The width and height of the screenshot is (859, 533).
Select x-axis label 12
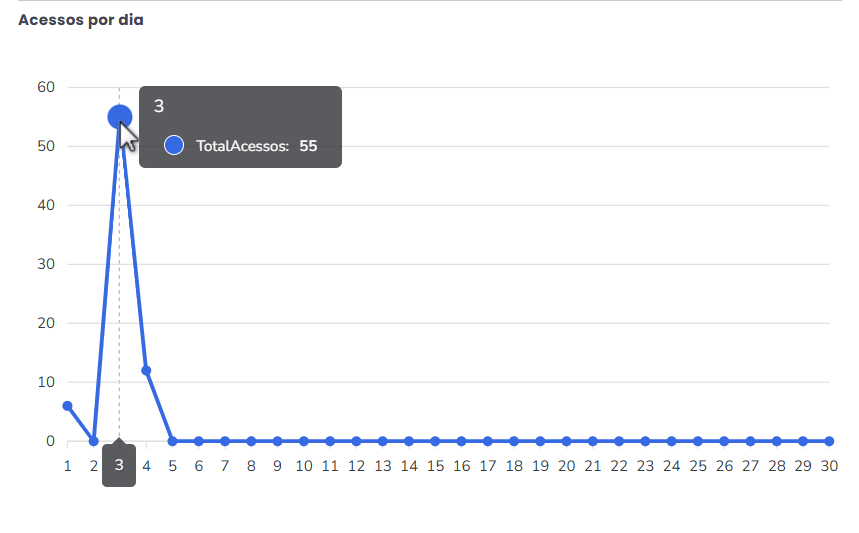pos(356,465)
